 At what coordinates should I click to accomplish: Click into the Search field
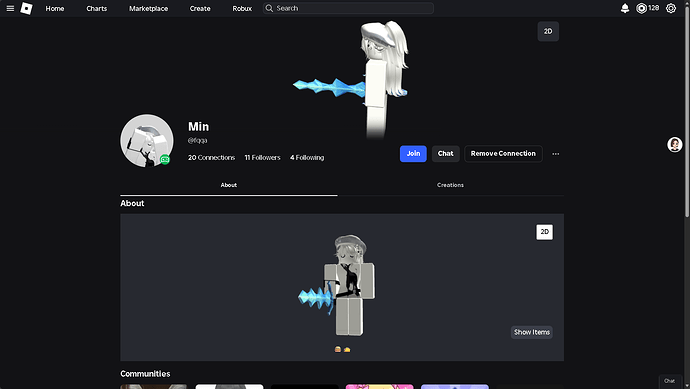pyautogui.click(x=348, y=8)
